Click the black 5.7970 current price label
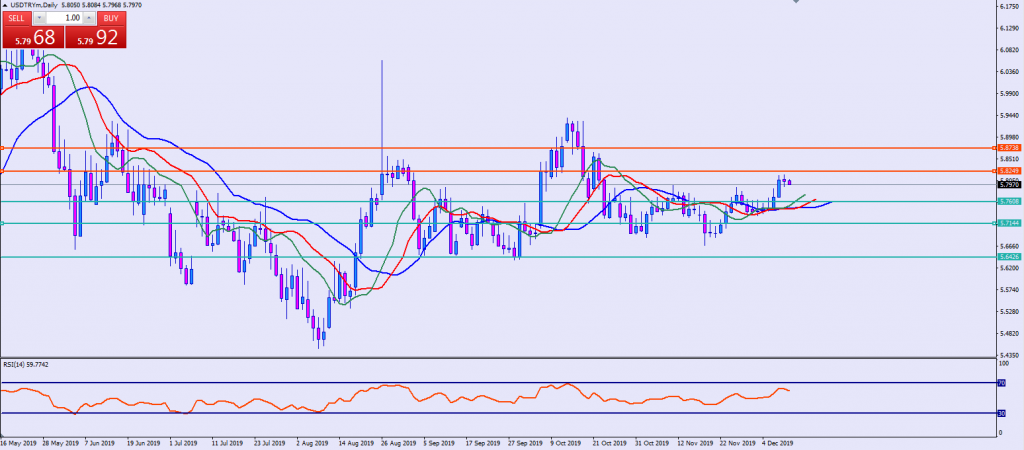The height and width of the screenshot is (450, 1024). coord(1008,184)
